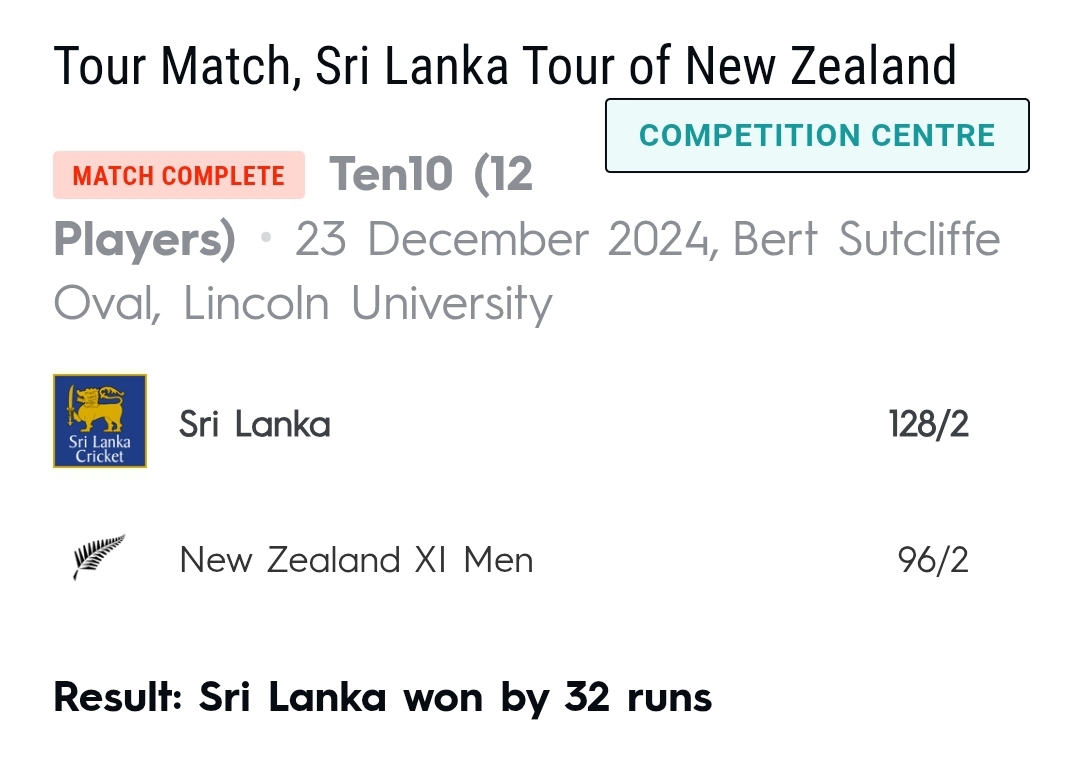
Task: Click the year 2024 in match details
Action: coord(658,240)
